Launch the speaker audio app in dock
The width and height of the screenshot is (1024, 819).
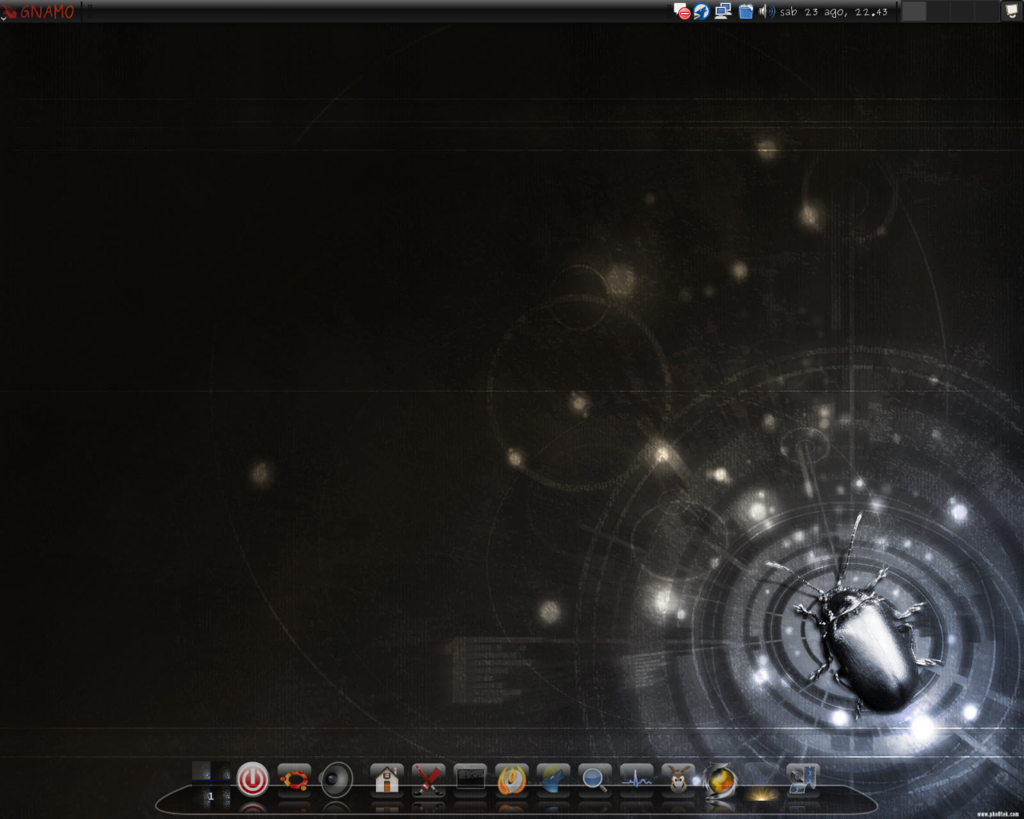tap(336, 778)
